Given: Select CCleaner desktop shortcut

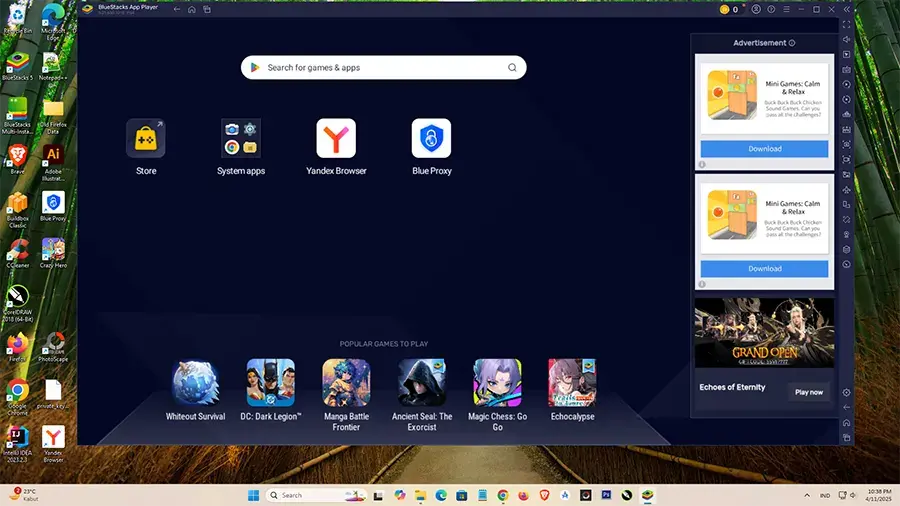Looking at the screenshot, I should pos(17,254).
